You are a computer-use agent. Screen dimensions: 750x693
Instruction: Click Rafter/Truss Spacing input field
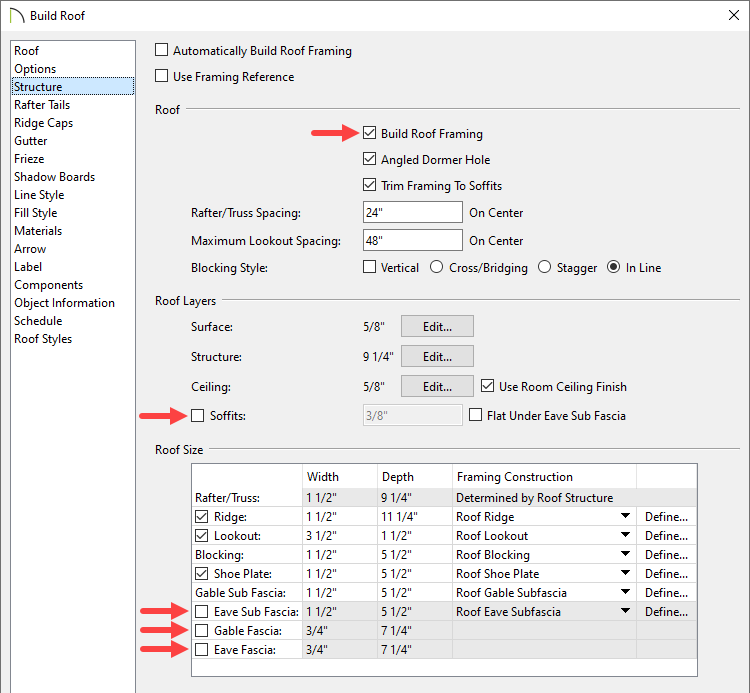click(x=412, y=212)
